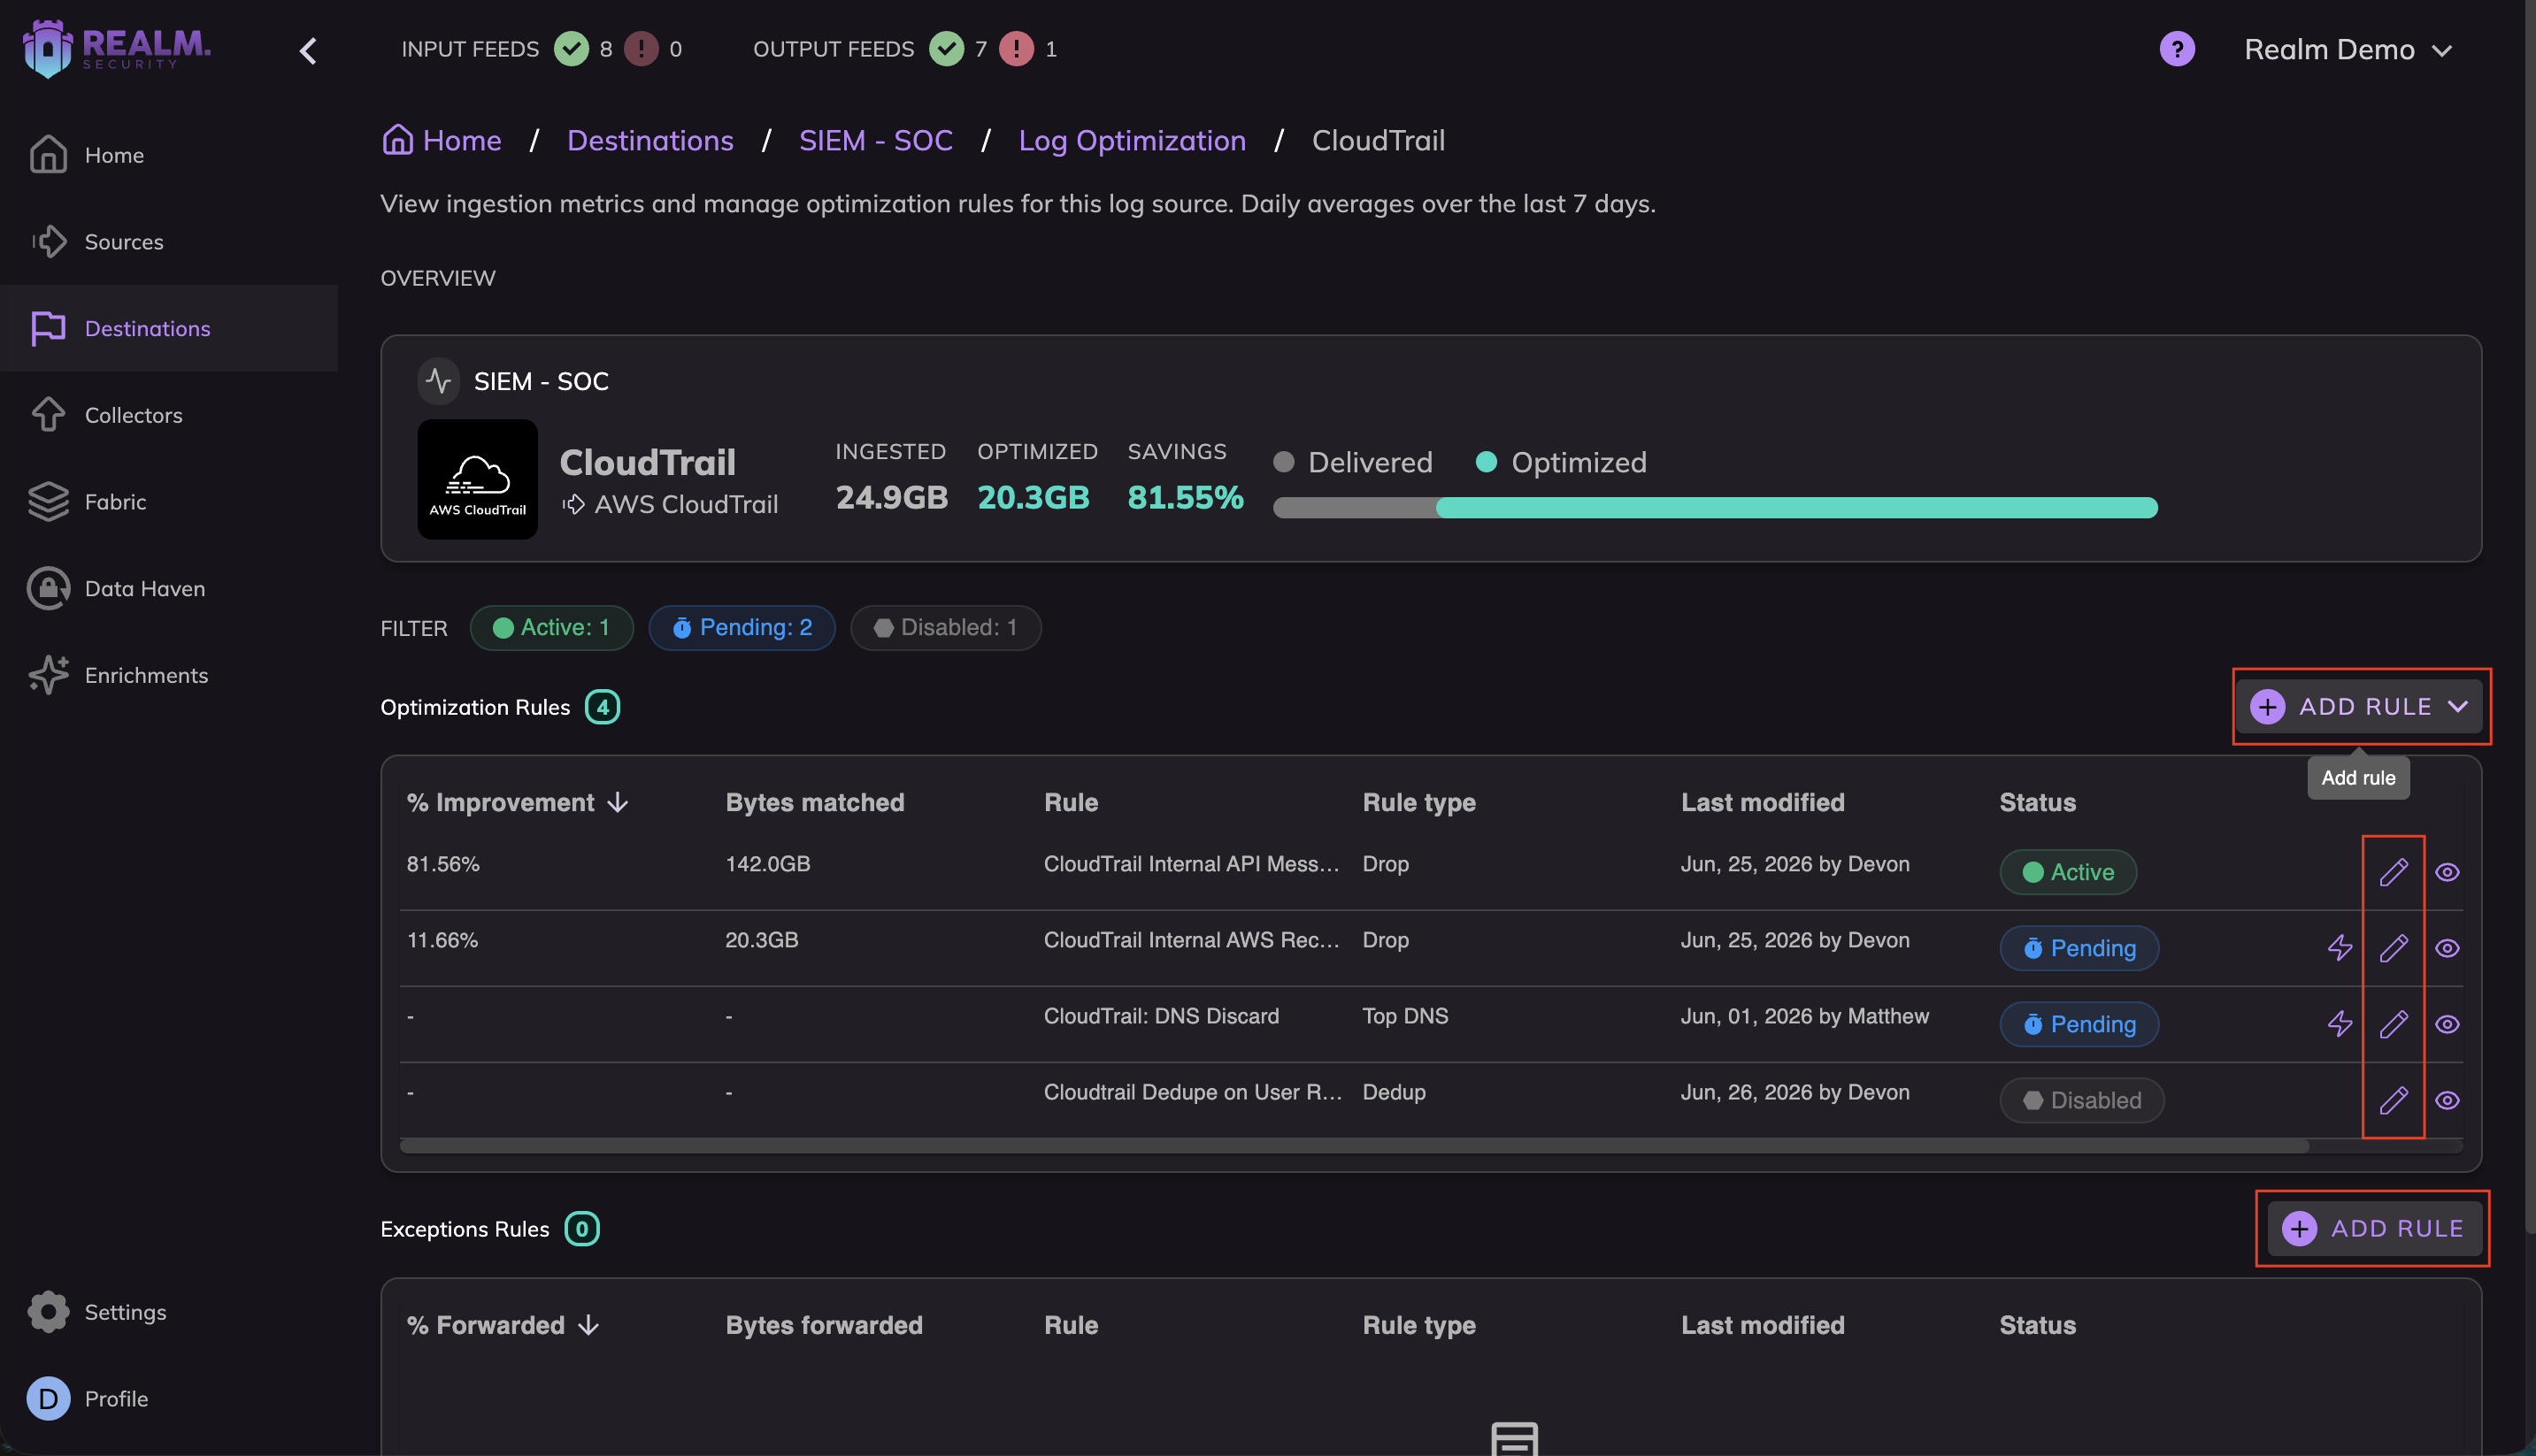Click the AWS CloudTrail logo thumbnail
The image size is (2536, 1456).
point(477,480)
